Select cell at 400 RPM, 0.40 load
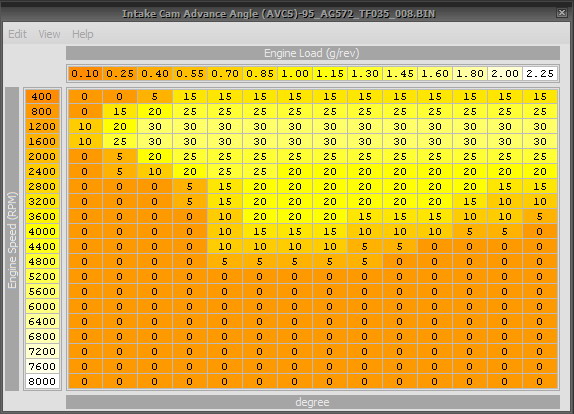This screenshot has width=574, height=414. pyautogui.click(x=155, y=97)
